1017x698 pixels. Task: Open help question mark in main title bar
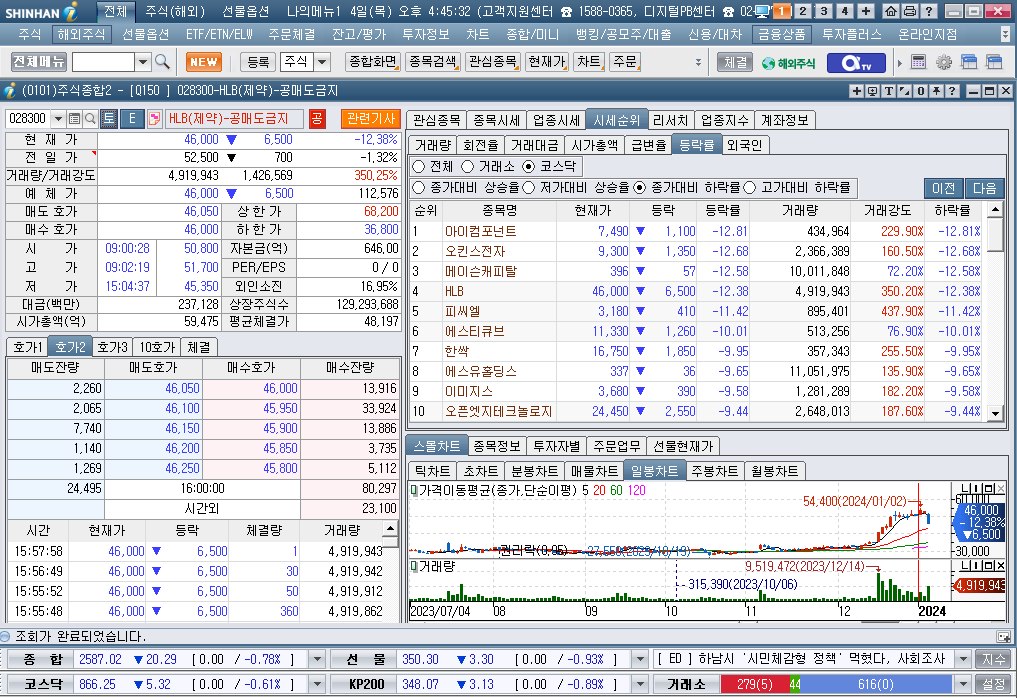[929, 11]
